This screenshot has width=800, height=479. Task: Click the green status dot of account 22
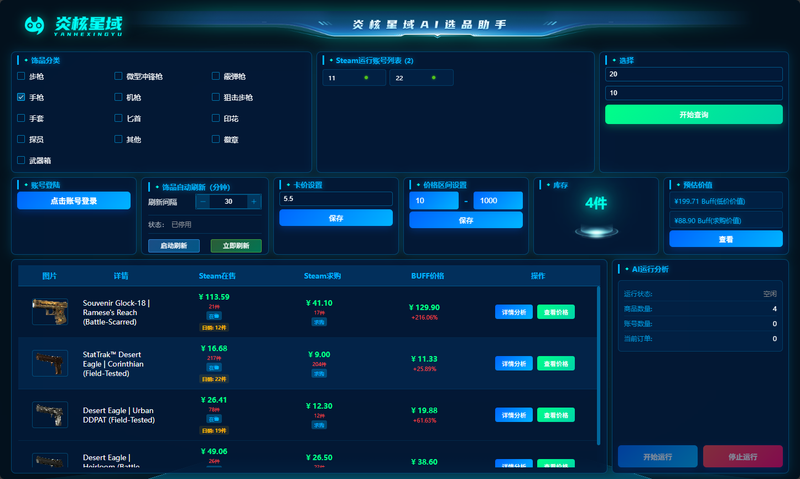click(434, 78)
